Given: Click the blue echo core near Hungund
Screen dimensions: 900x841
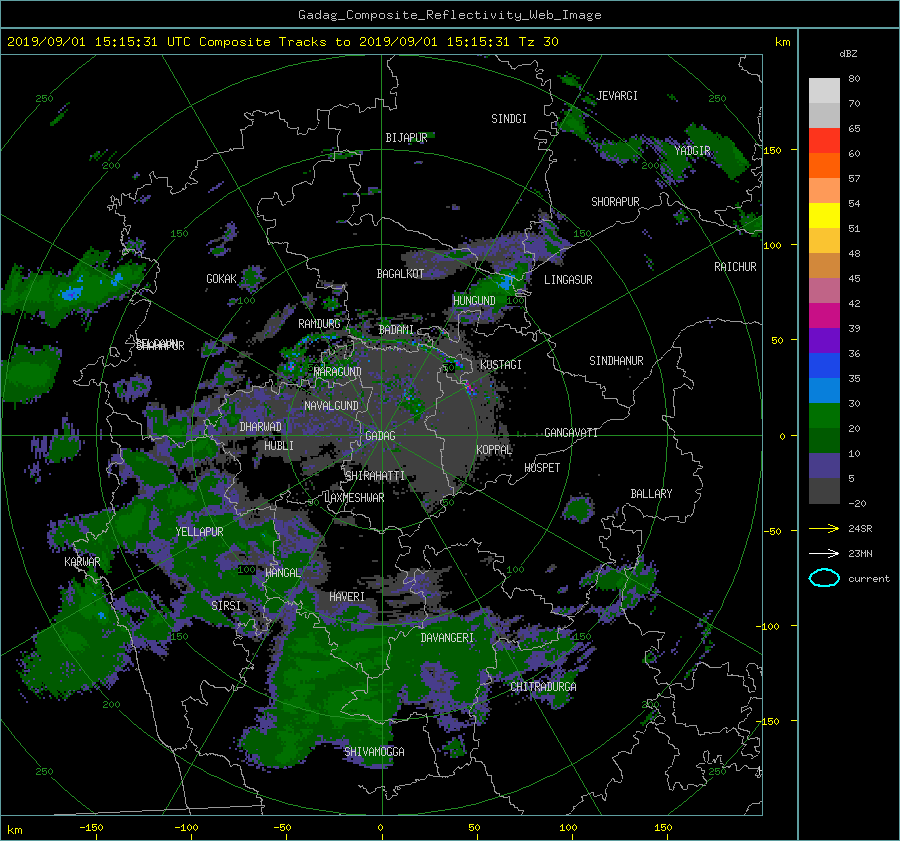Looking at the screenshot, I should click(506, 282).
